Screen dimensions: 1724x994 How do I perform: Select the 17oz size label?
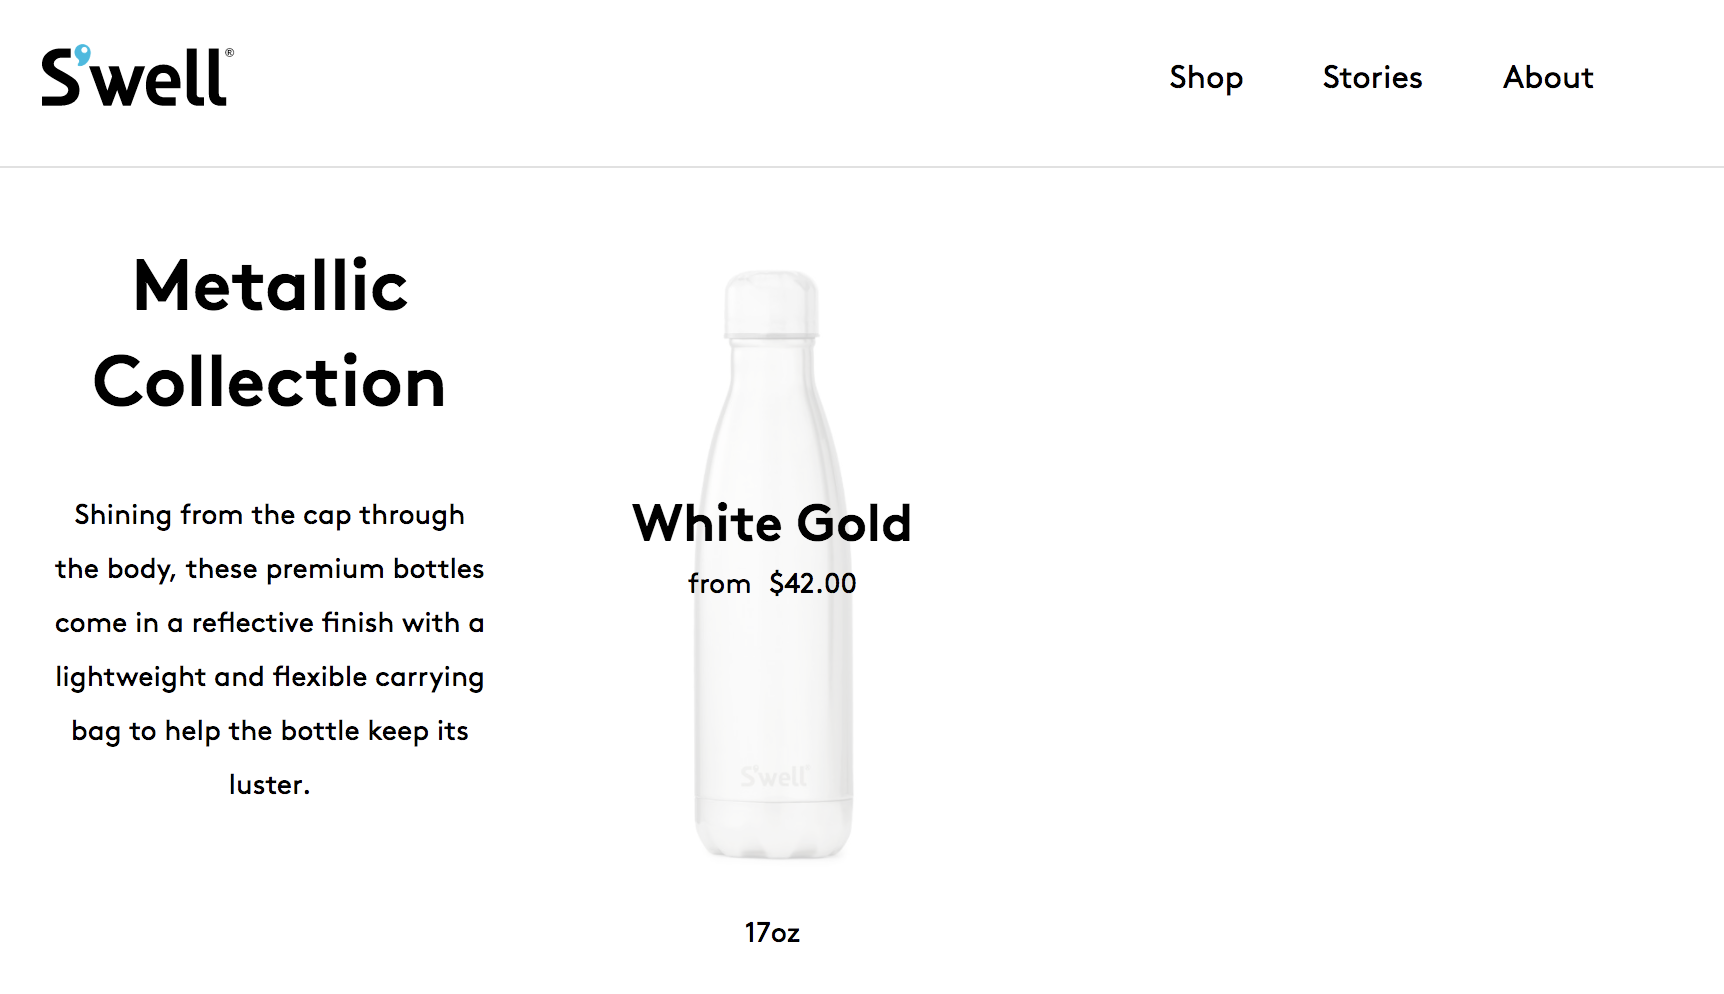(772, 932)
